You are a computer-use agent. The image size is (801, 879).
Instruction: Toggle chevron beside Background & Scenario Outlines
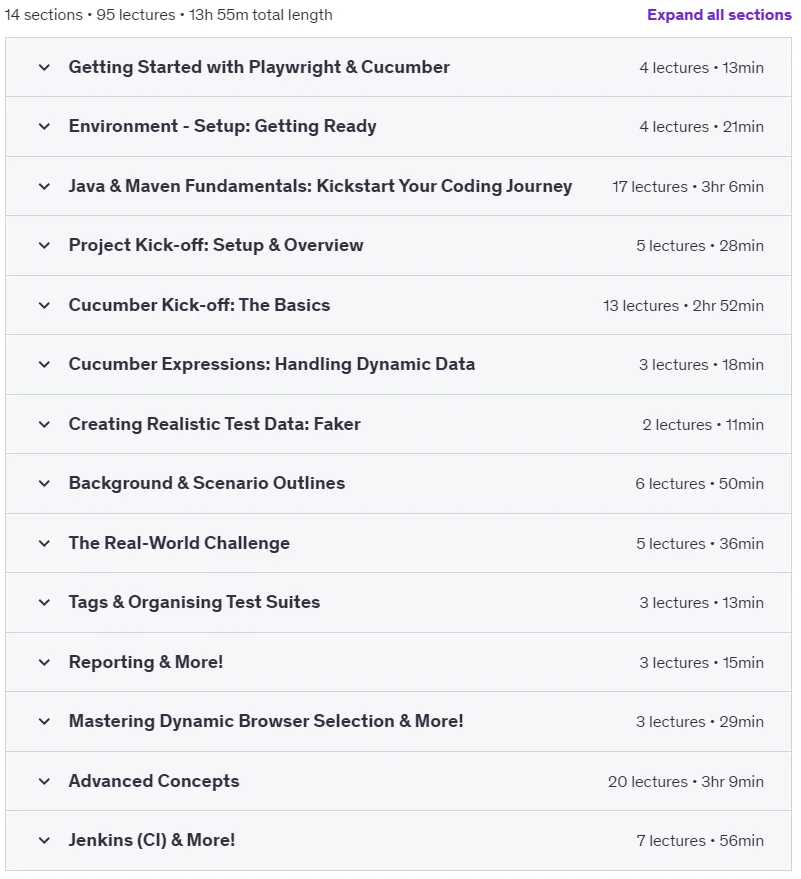[x=44, y=483]
